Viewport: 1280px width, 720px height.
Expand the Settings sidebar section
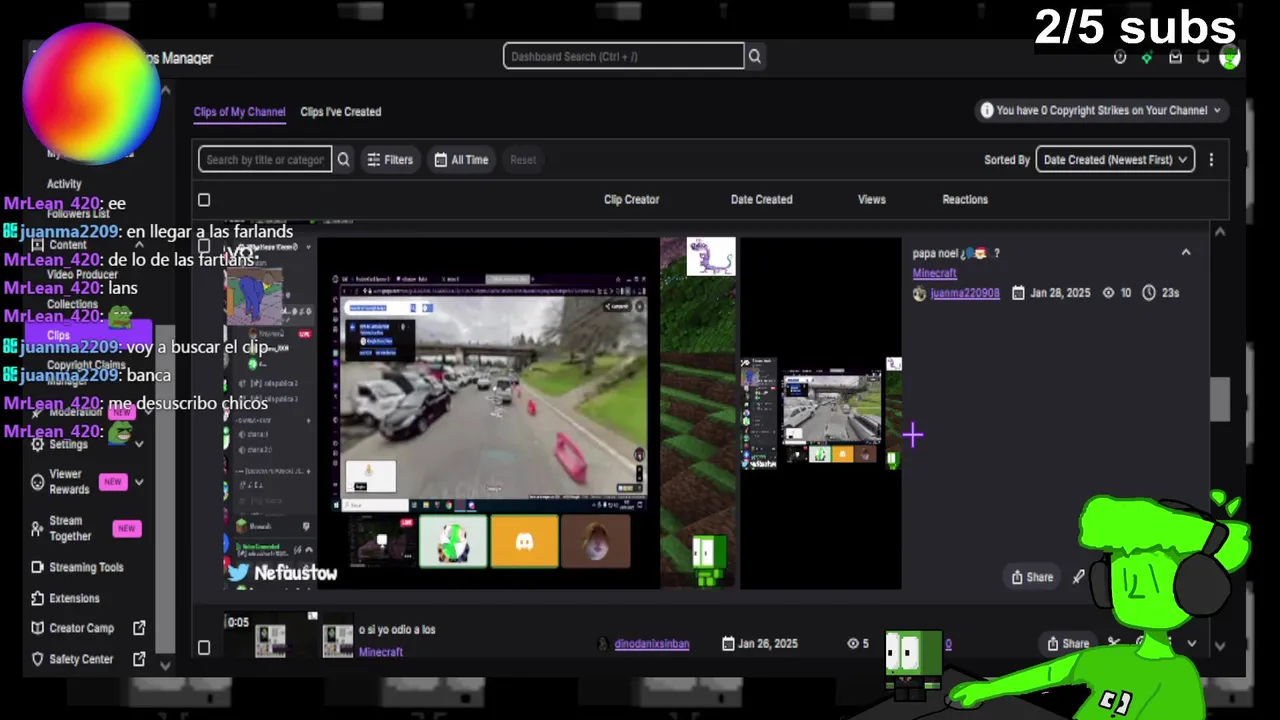[139, 444]
